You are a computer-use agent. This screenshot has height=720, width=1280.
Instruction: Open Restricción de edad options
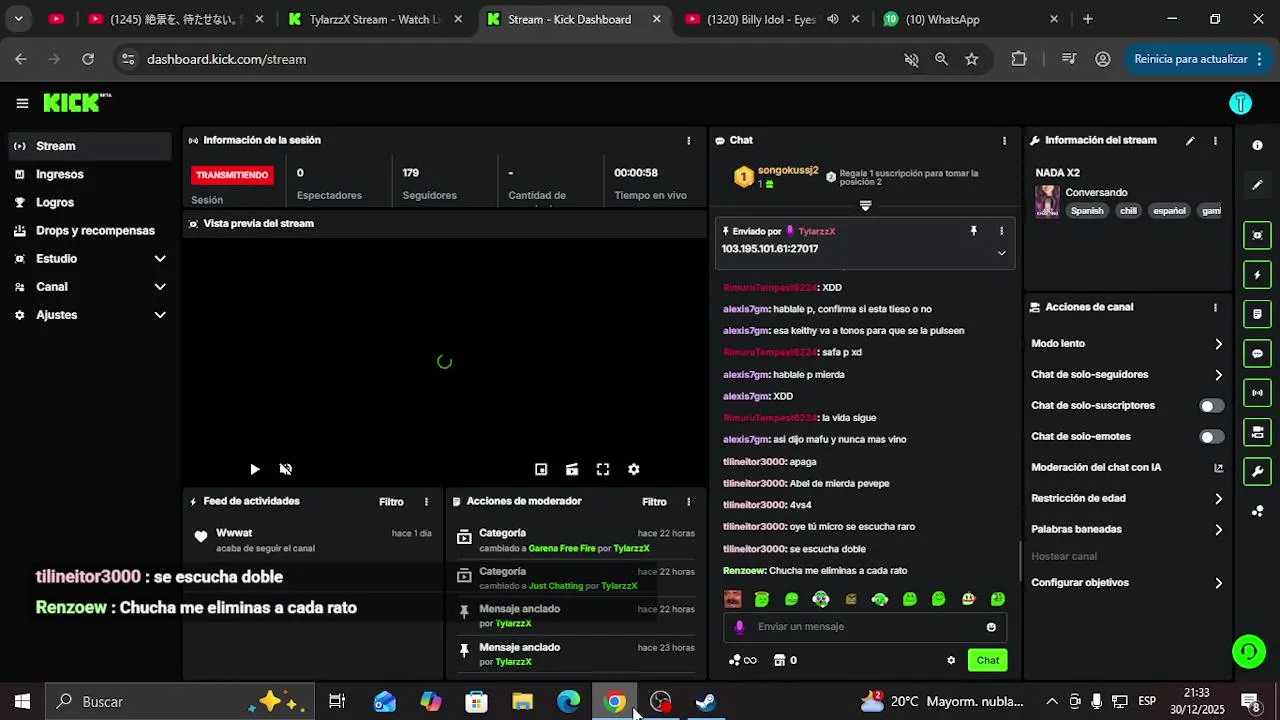tap(1126, 499)
